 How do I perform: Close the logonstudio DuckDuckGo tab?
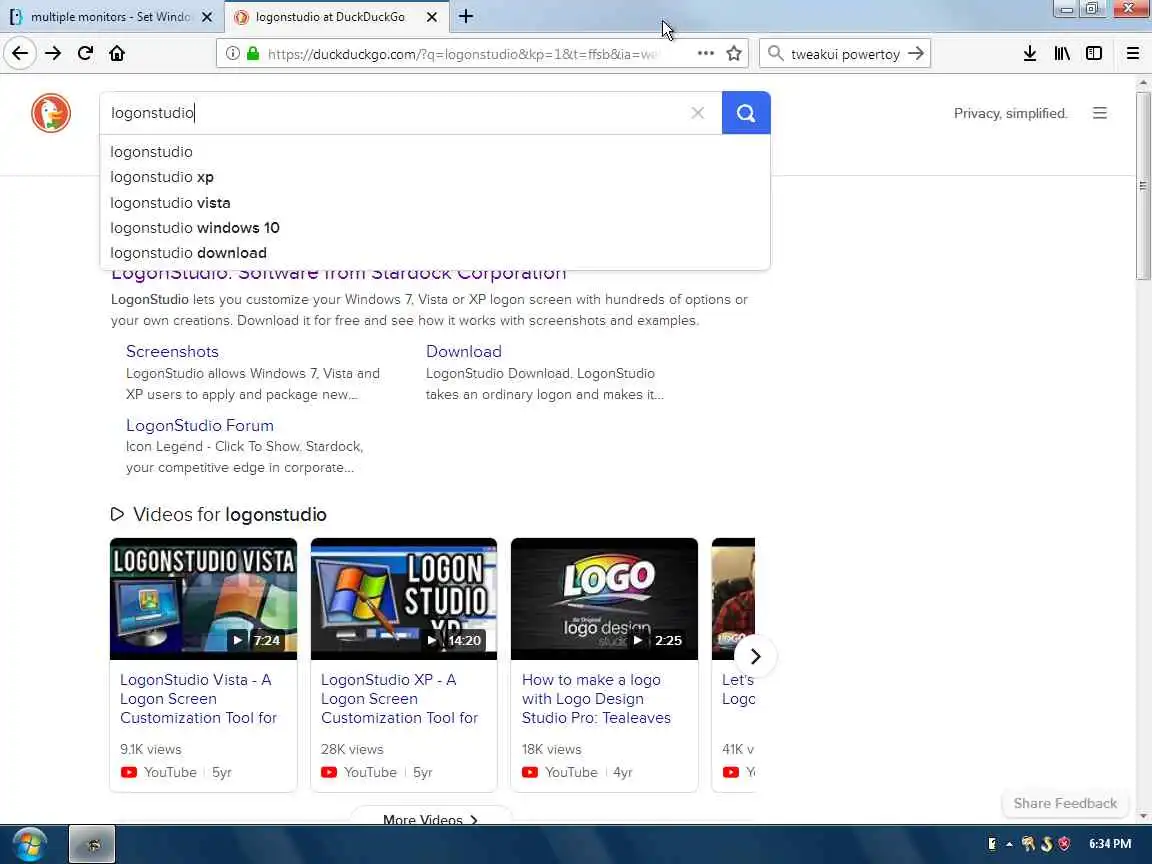click(432, 17)
